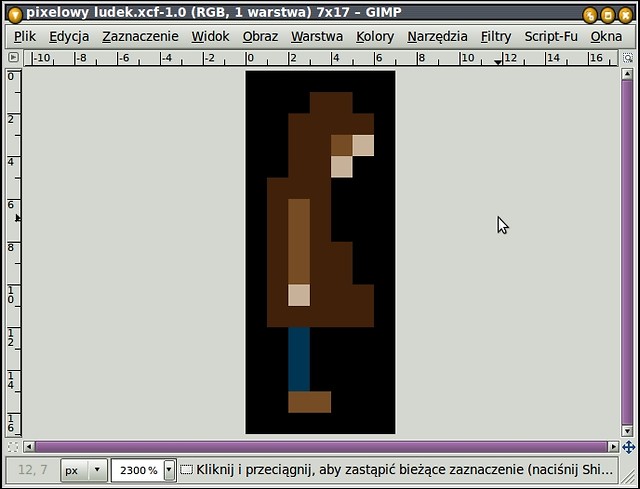Open the Warstwa menu
This screenshot has height=489, width=640.
click(x=317, y=36)
